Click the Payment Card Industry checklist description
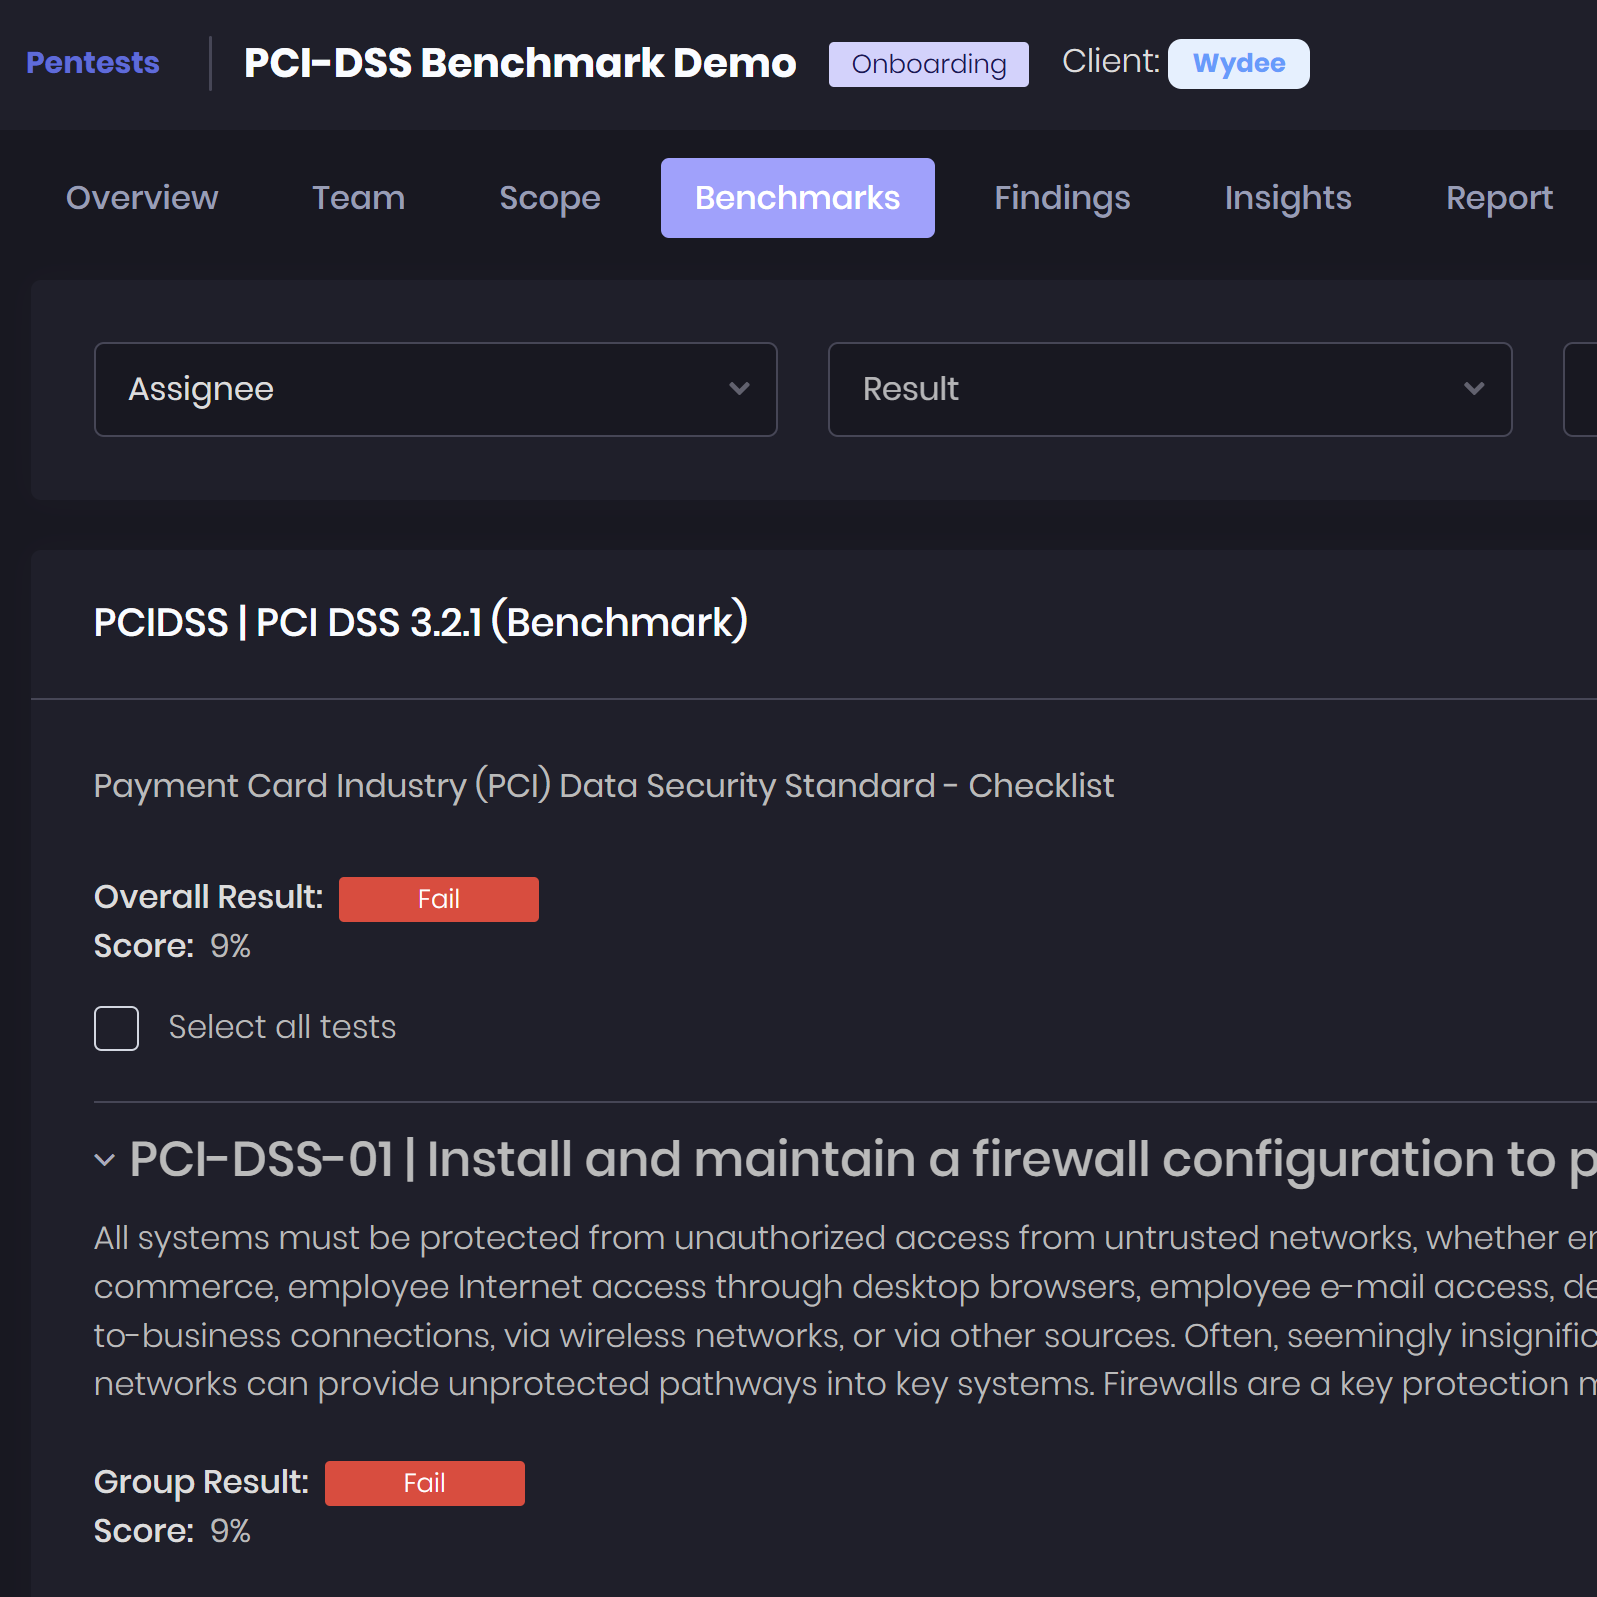This screenshot has width=1597, height=1597. (x=604, y=786)
